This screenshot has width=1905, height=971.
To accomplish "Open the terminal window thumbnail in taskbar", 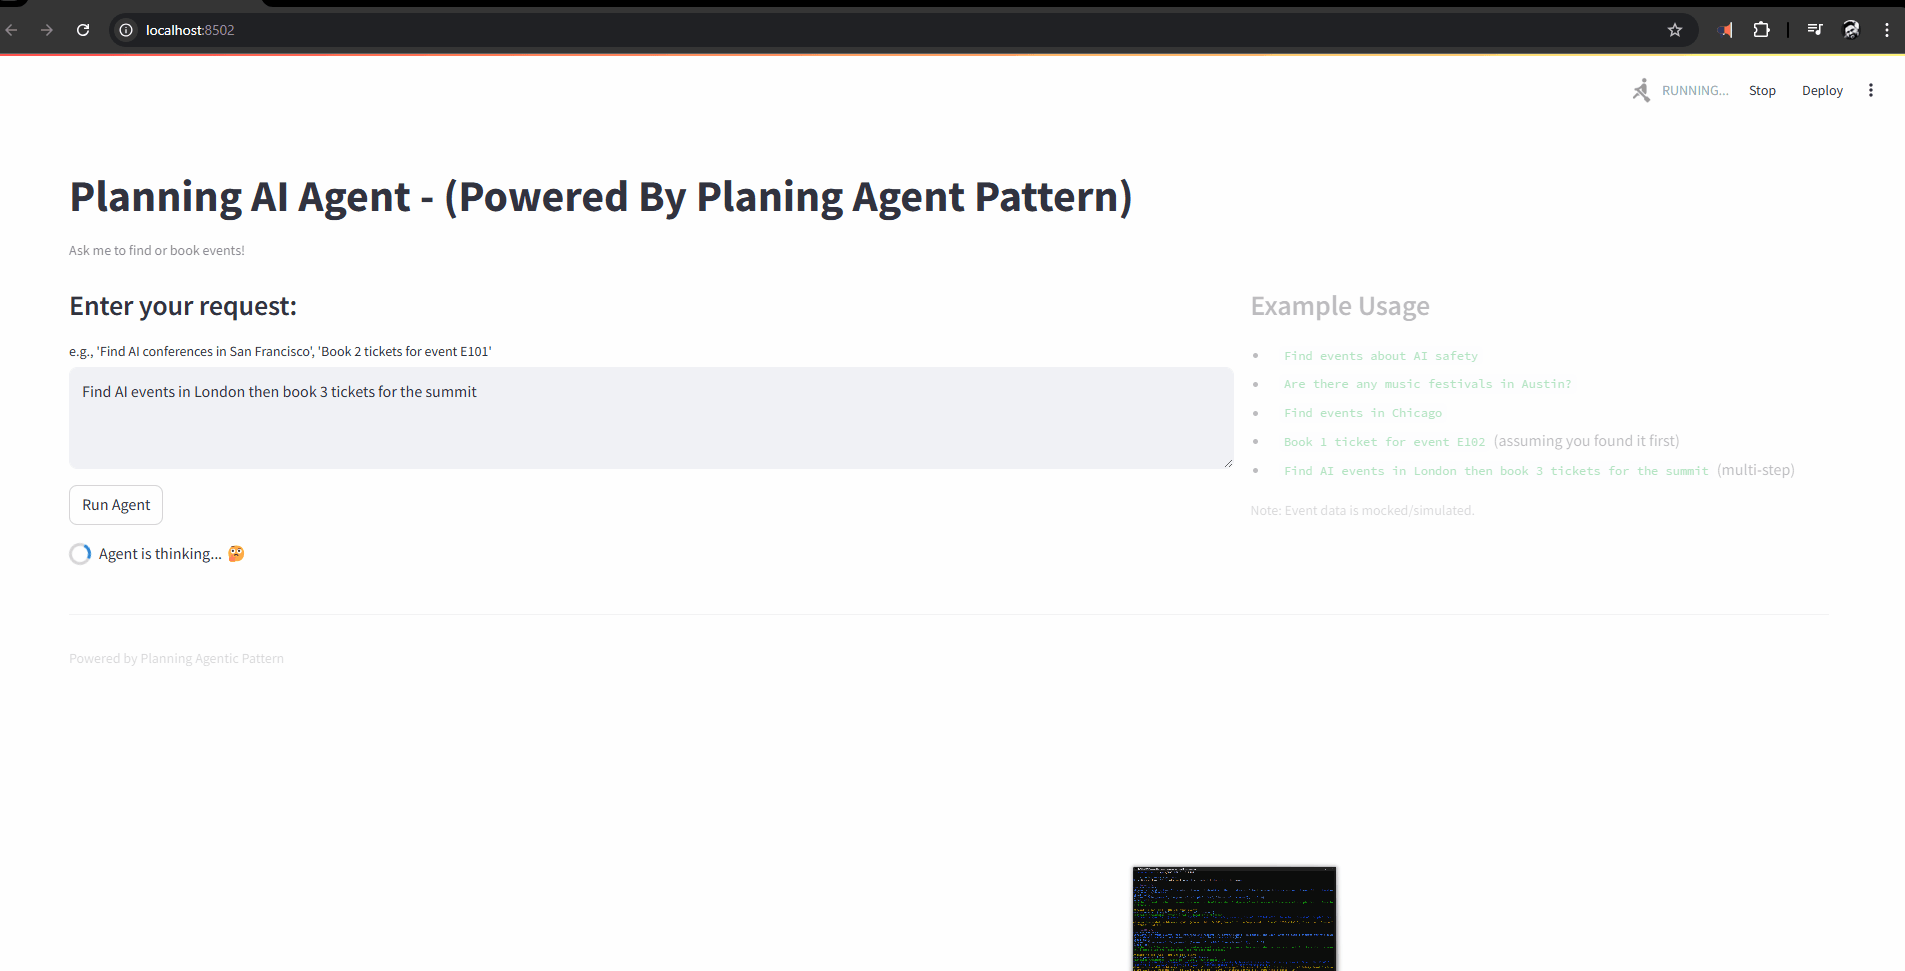I will pos(1233,918).
